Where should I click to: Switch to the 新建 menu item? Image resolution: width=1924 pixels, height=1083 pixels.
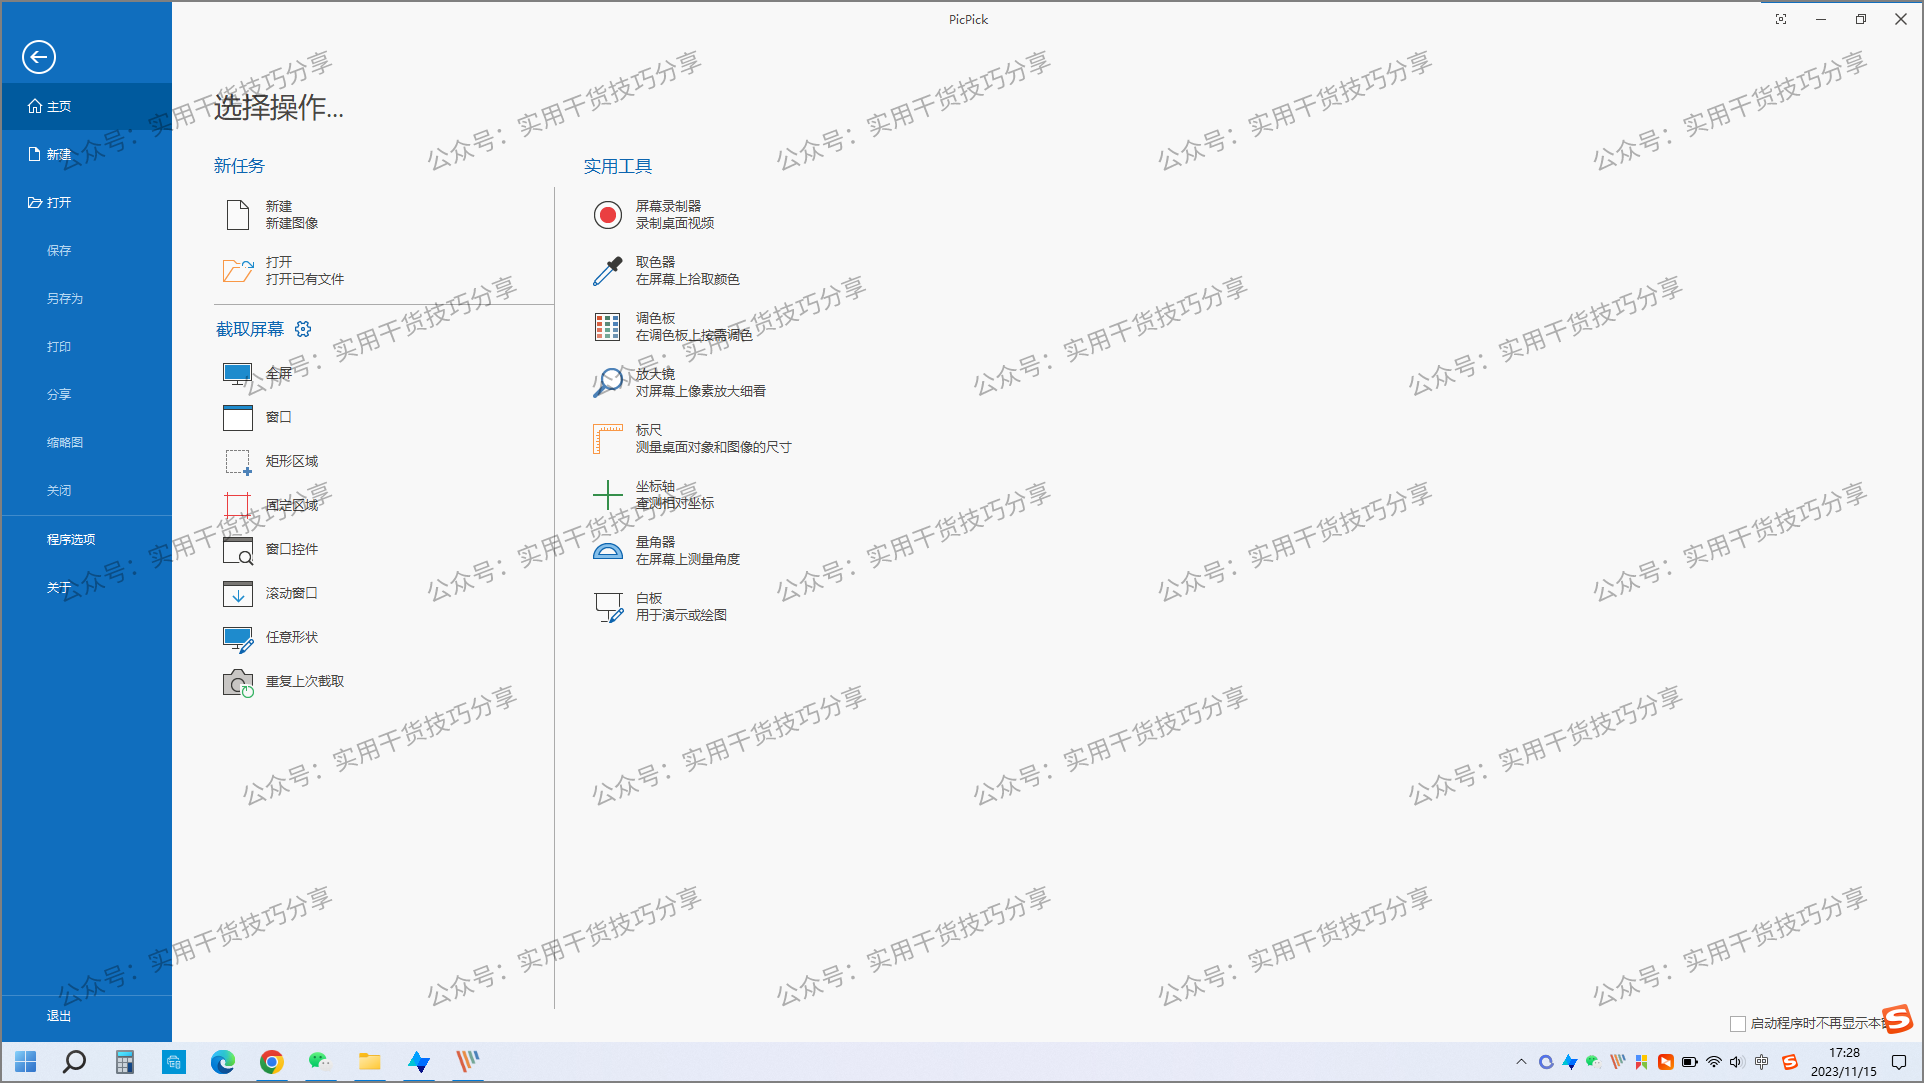click(56, 154)
